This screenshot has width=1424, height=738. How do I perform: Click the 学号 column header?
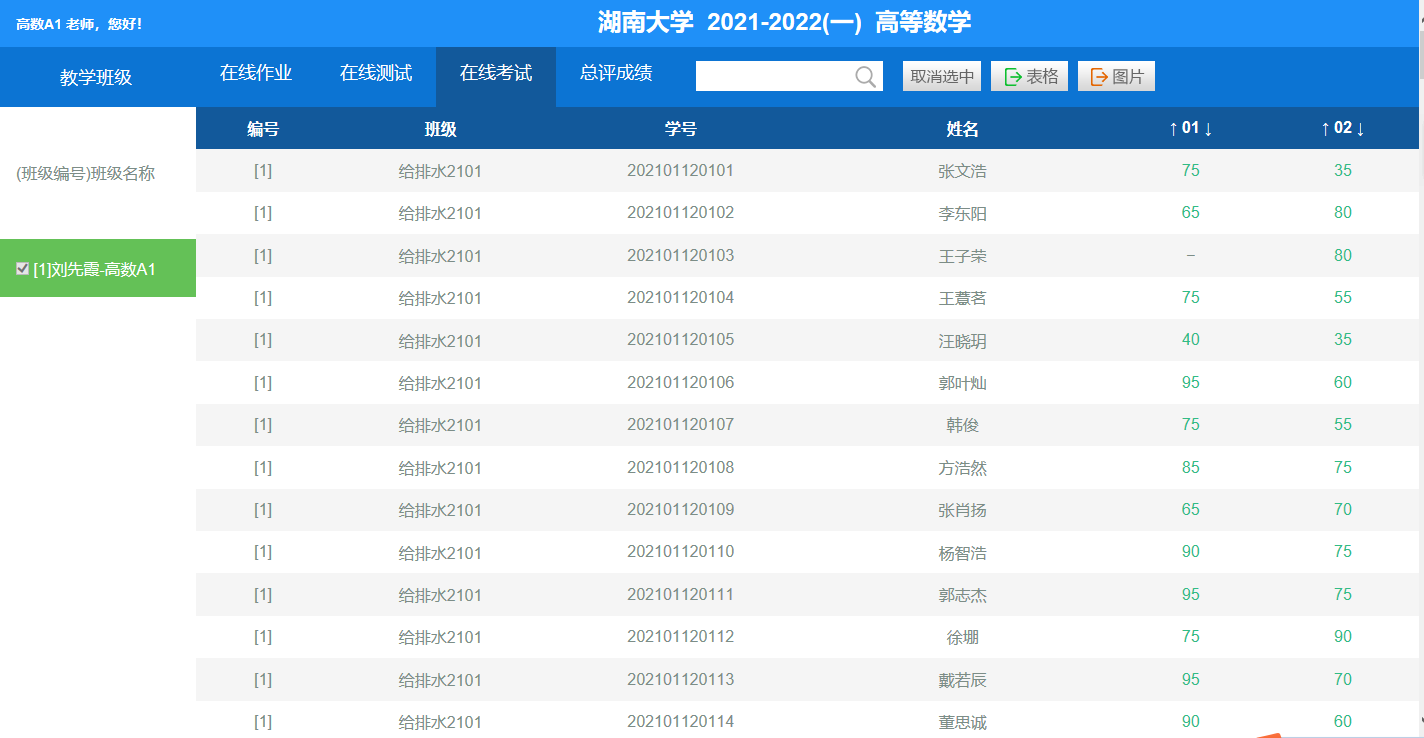[681, 128]
